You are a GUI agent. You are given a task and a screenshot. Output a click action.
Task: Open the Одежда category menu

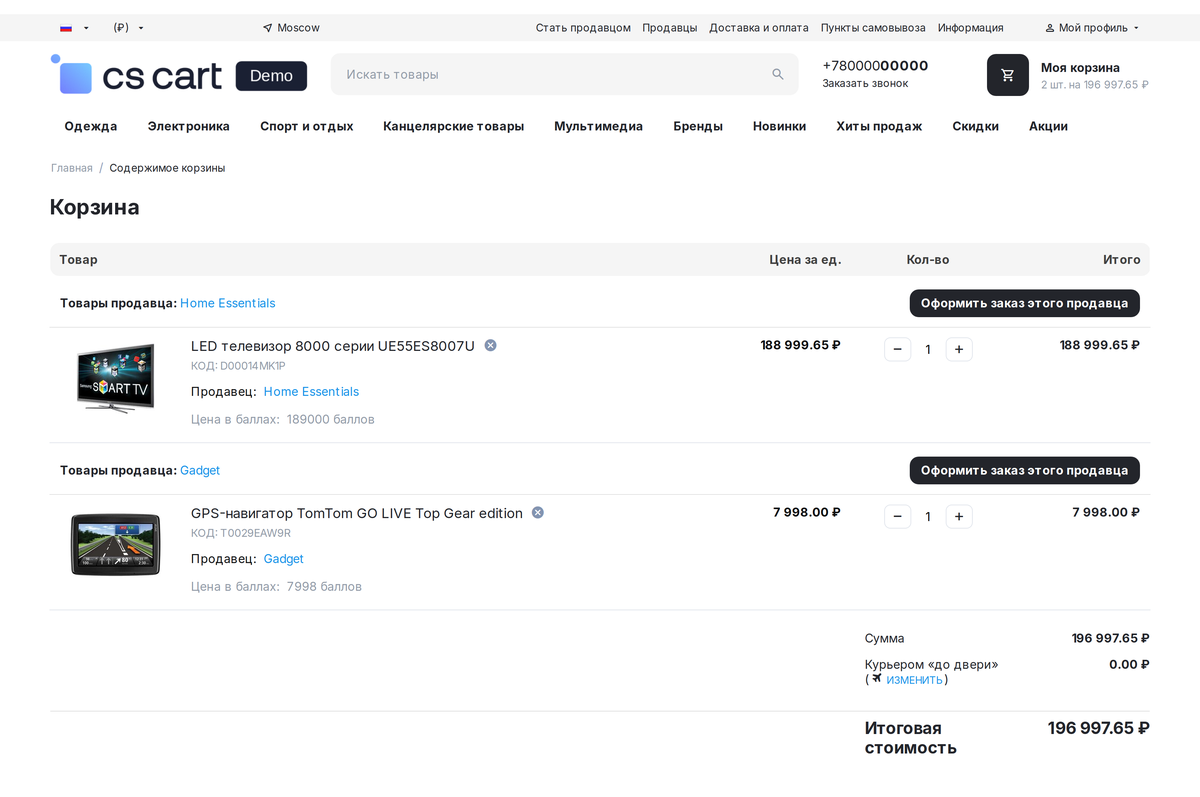click(x=91, y=126)
